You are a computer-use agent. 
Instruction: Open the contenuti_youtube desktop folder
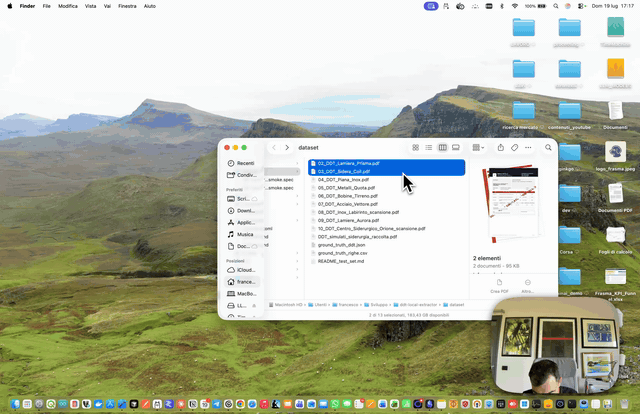[x=569, y=115]
